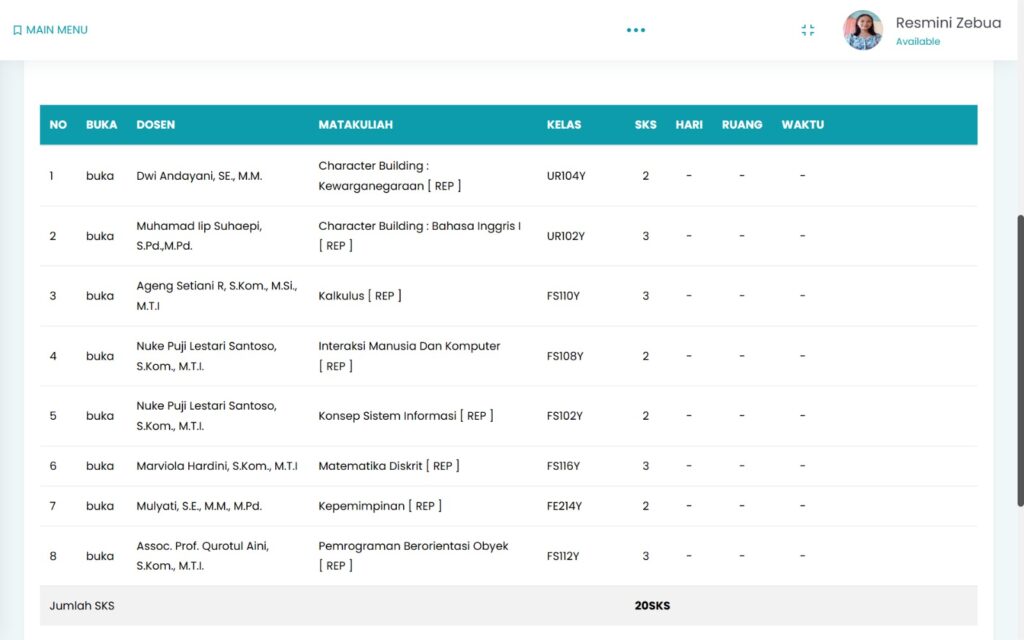
Task: Click buka for Bahasa Inggris I row
Action: click(100, 236)
